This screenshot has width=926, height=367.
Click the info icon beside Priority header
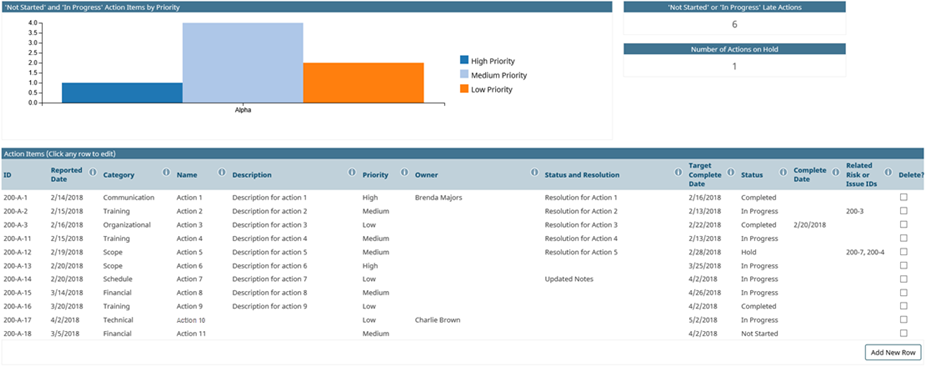pyautogui.click(x=405, y=172)
